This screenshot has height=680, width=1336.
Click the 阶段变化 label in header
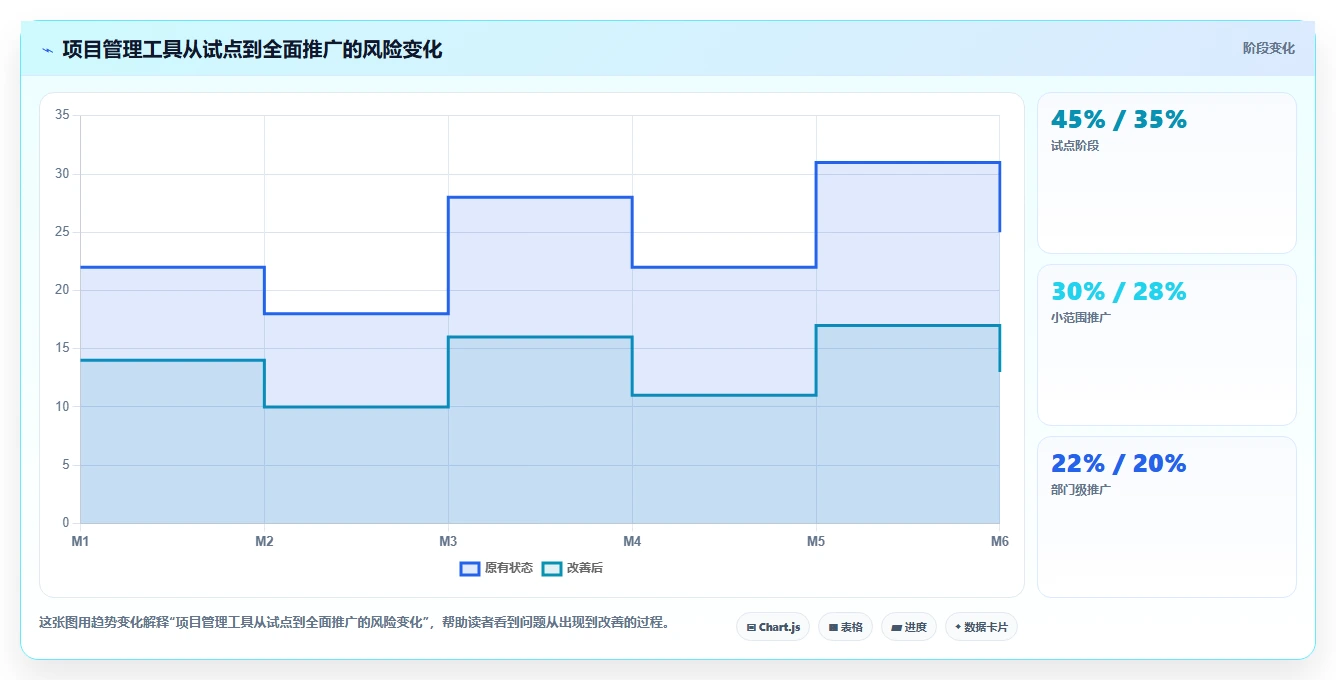pyautogui.click(x=1268, y=48)
